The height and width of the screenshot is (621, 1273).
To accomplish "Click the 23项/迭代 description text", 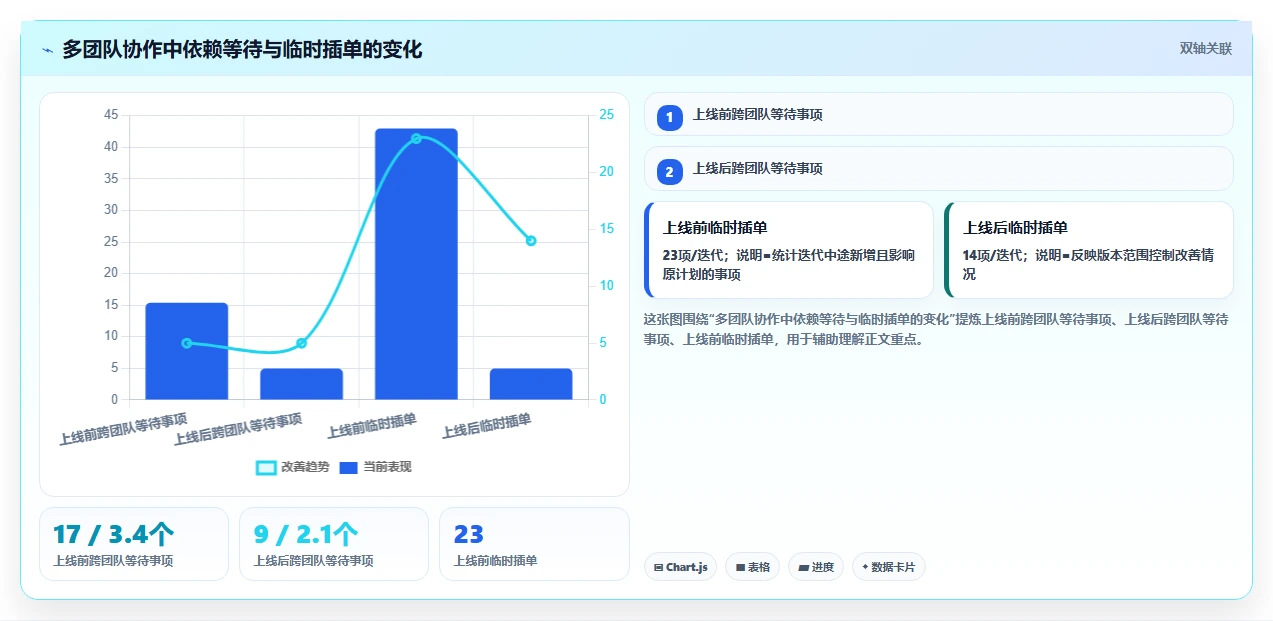I will pyautogui.click(x=788, y=264).
